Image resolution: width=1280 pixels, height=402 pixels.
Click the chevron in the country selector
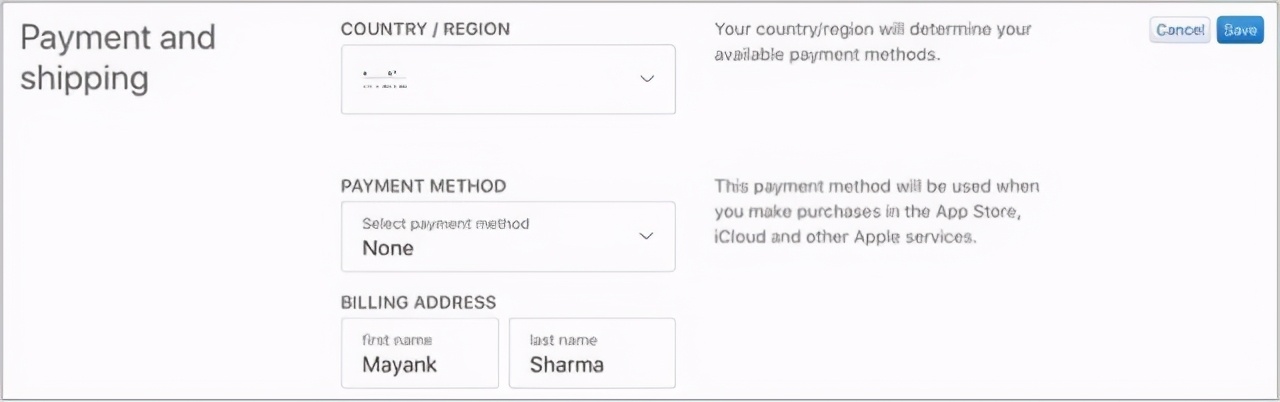[647, 79]
